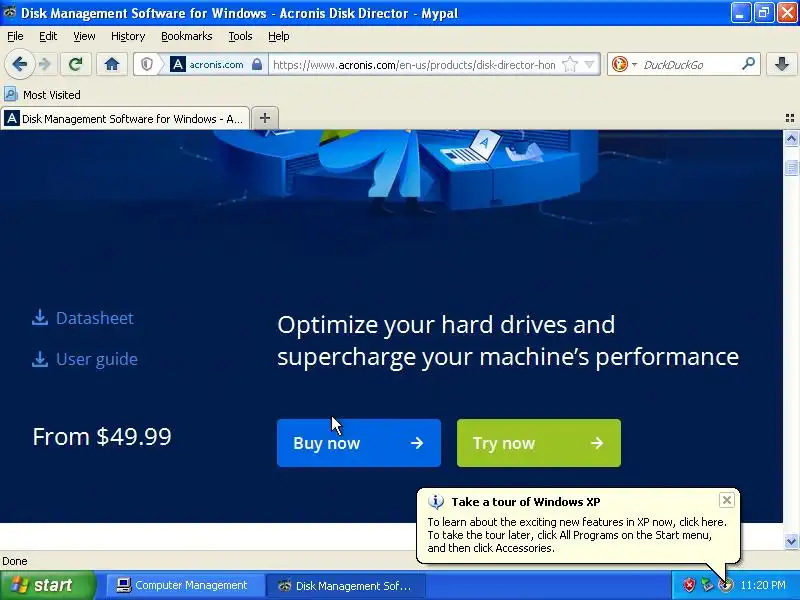
Task: Restore down the Mypal browser window
Action: 764,13
